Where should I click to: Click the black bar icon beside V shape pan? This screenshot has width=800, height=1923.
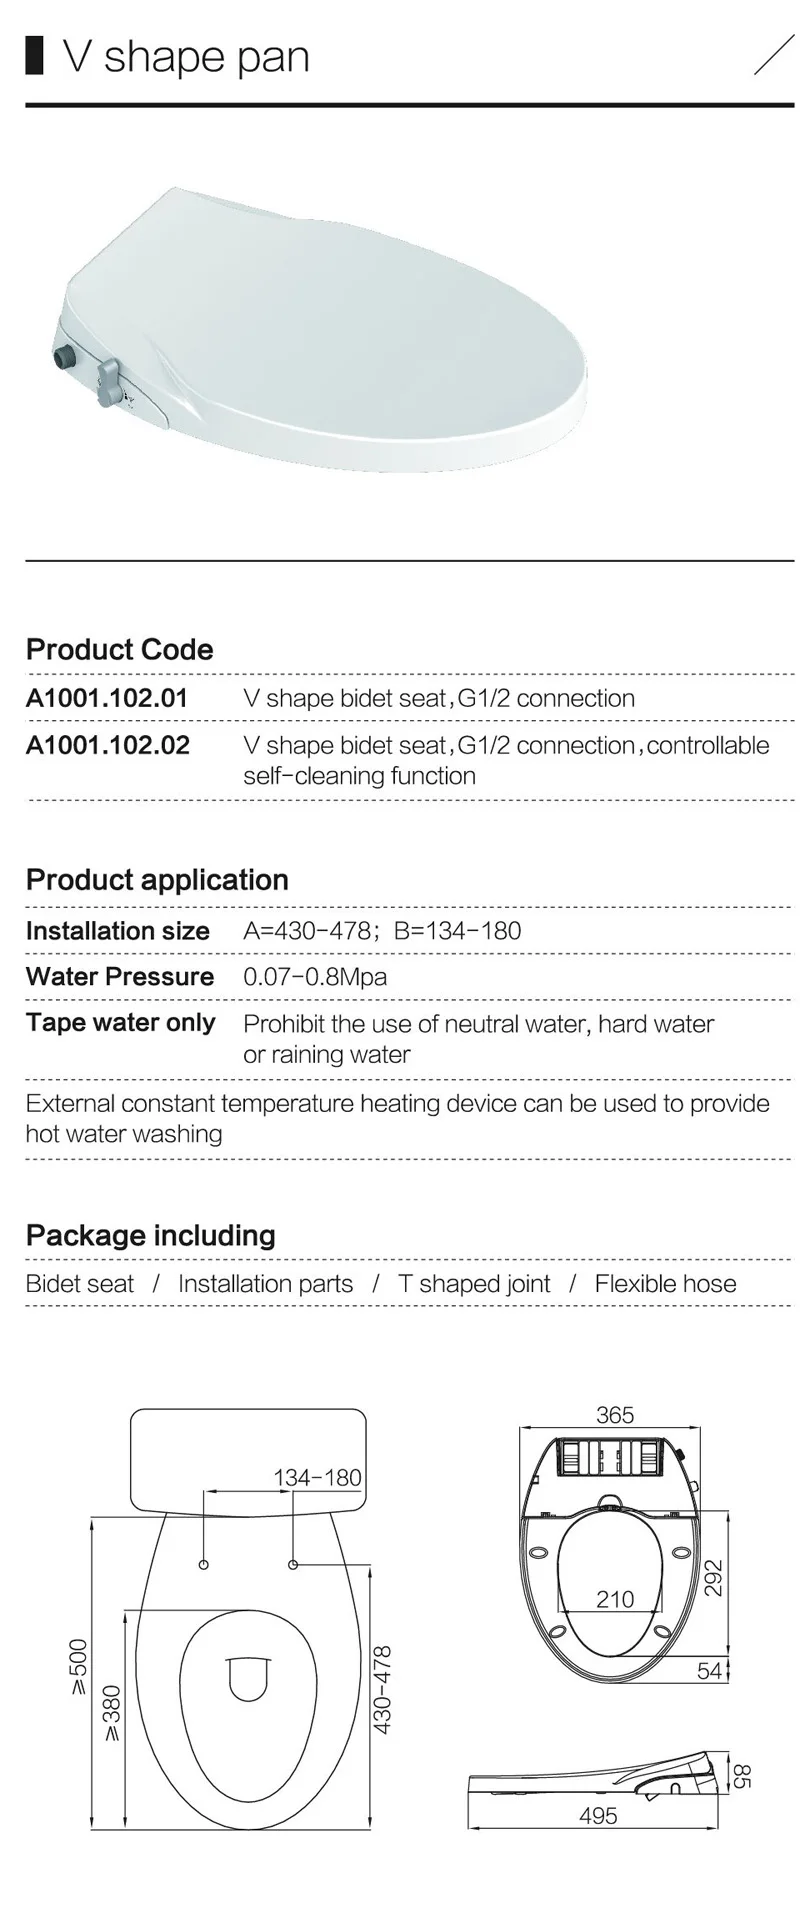(35, 55)
